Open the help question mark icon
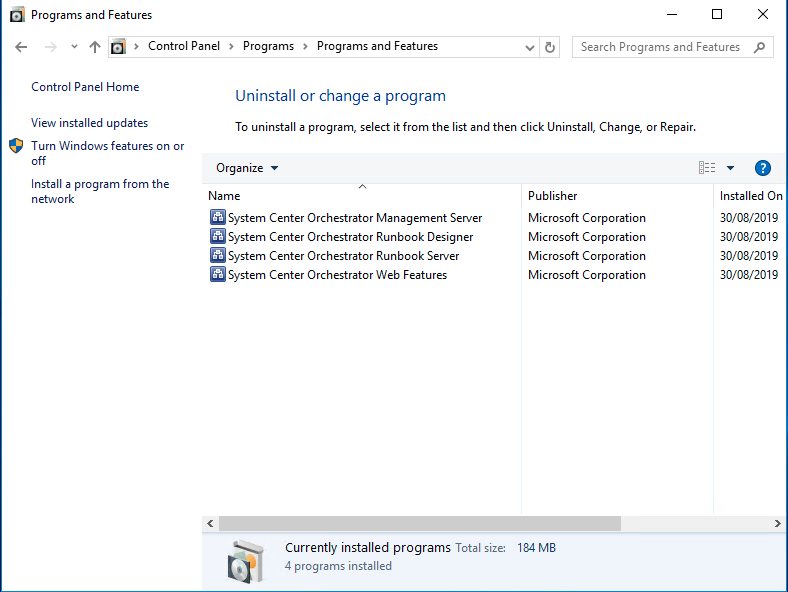The width and height of the screenshot is (788, 592). coord(762,168)
